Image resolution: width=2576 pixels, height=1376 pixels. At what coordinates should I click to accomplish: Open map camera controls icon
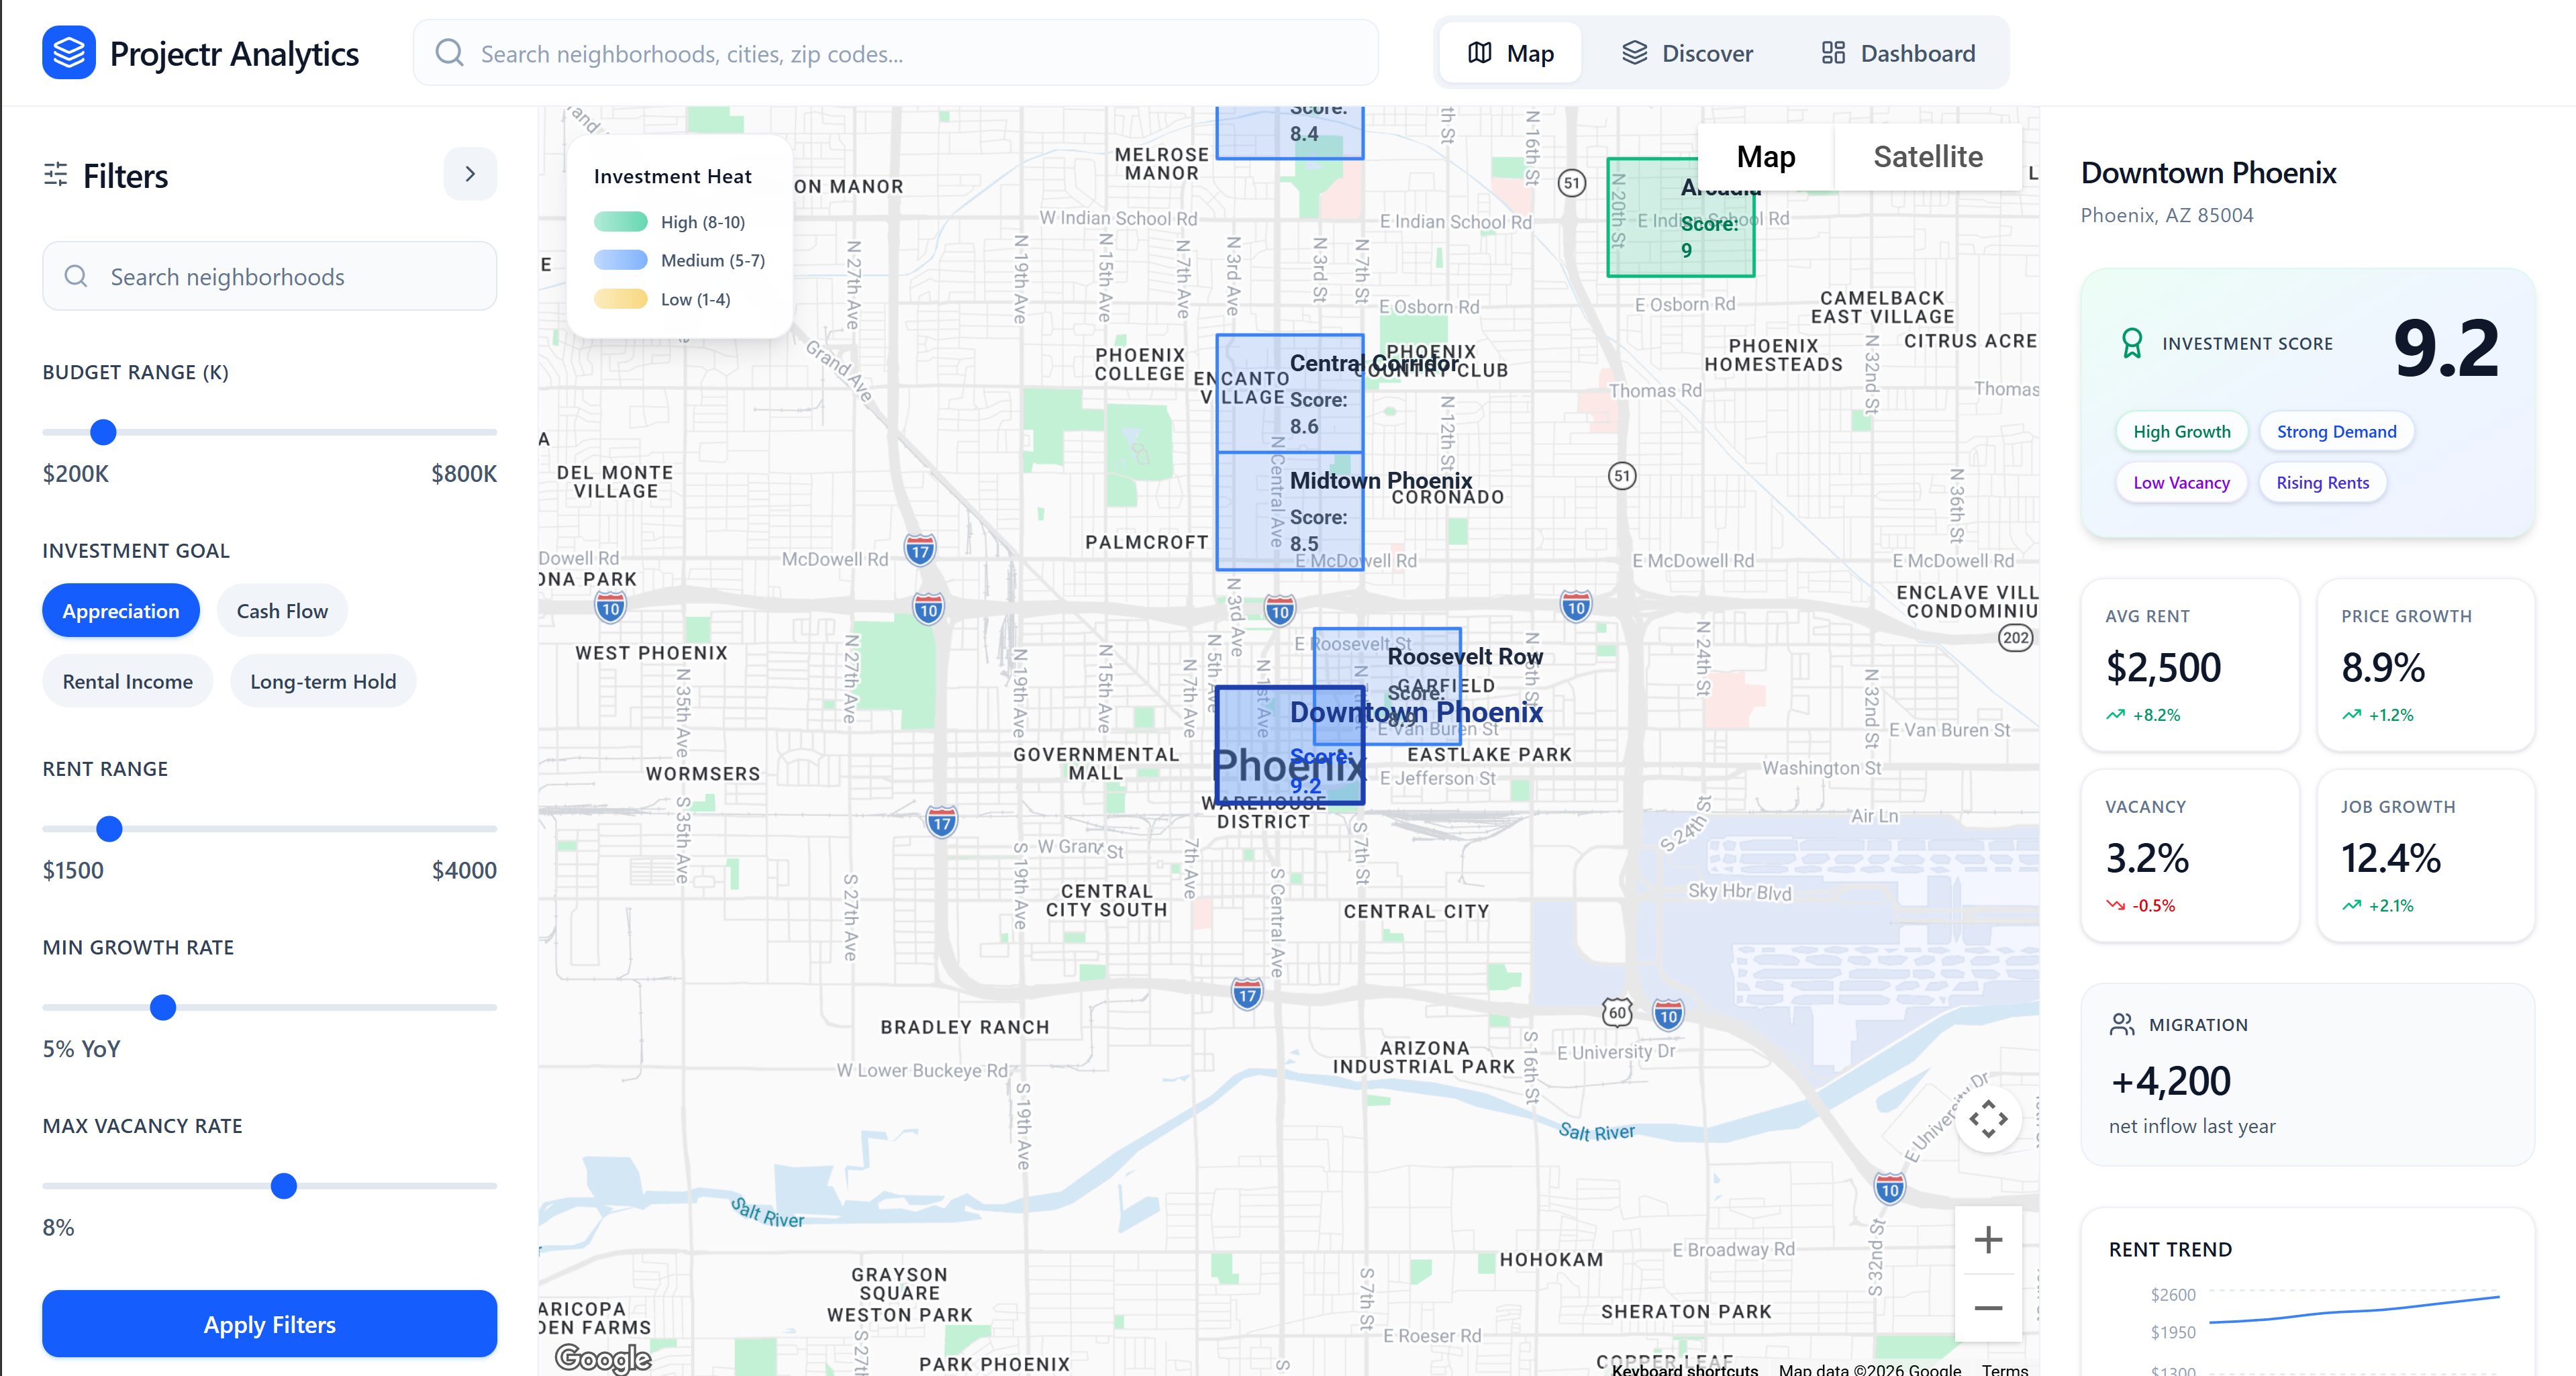point(1988,1119)
